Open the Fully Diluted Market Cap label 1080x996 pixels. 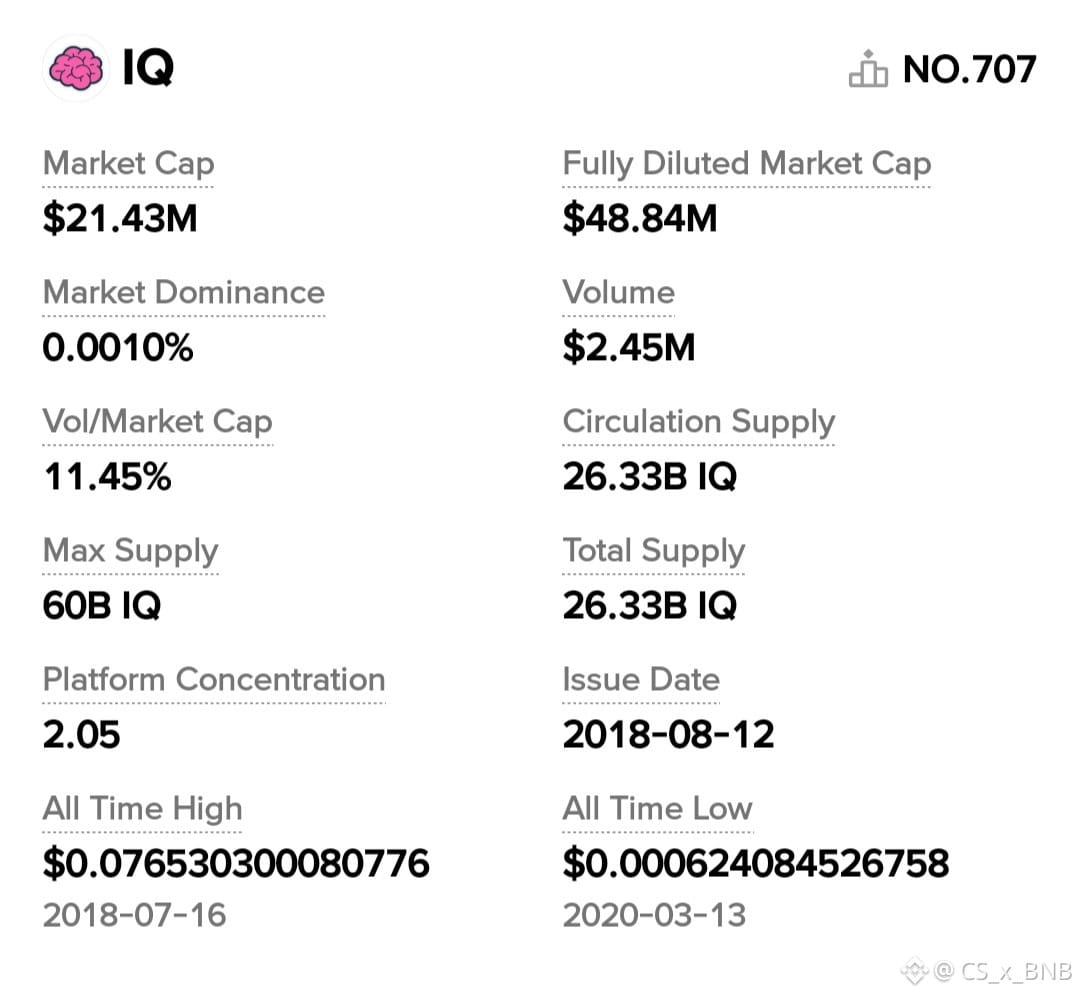pos(747,164)
